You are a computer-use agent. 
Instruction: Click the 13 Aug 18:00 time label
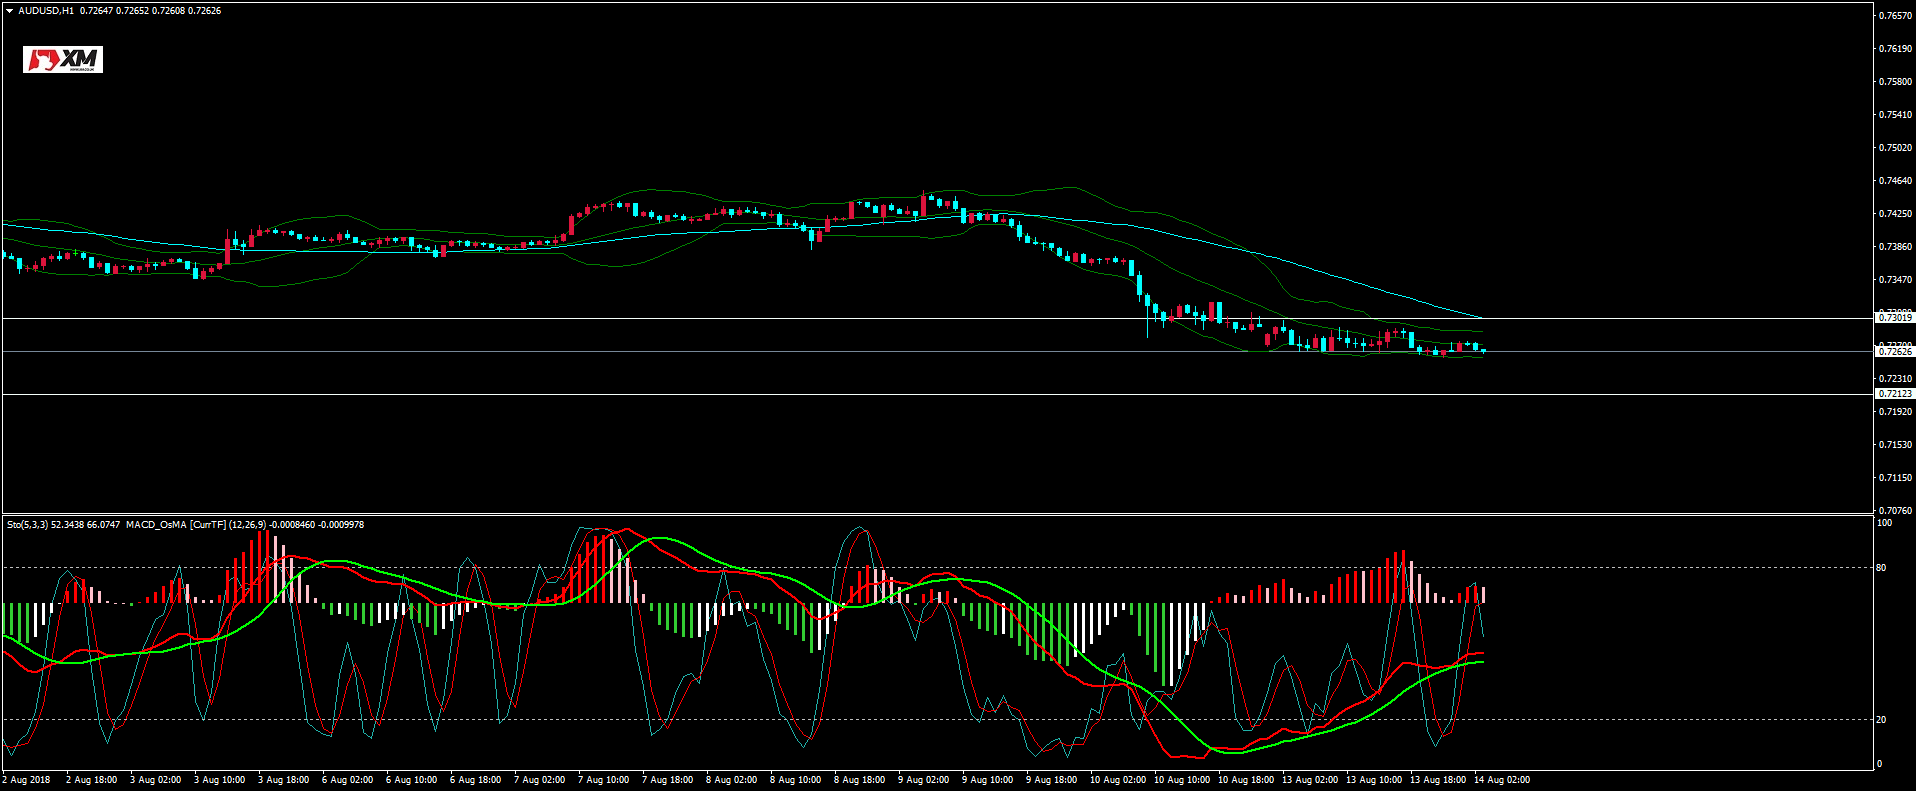1438,780
